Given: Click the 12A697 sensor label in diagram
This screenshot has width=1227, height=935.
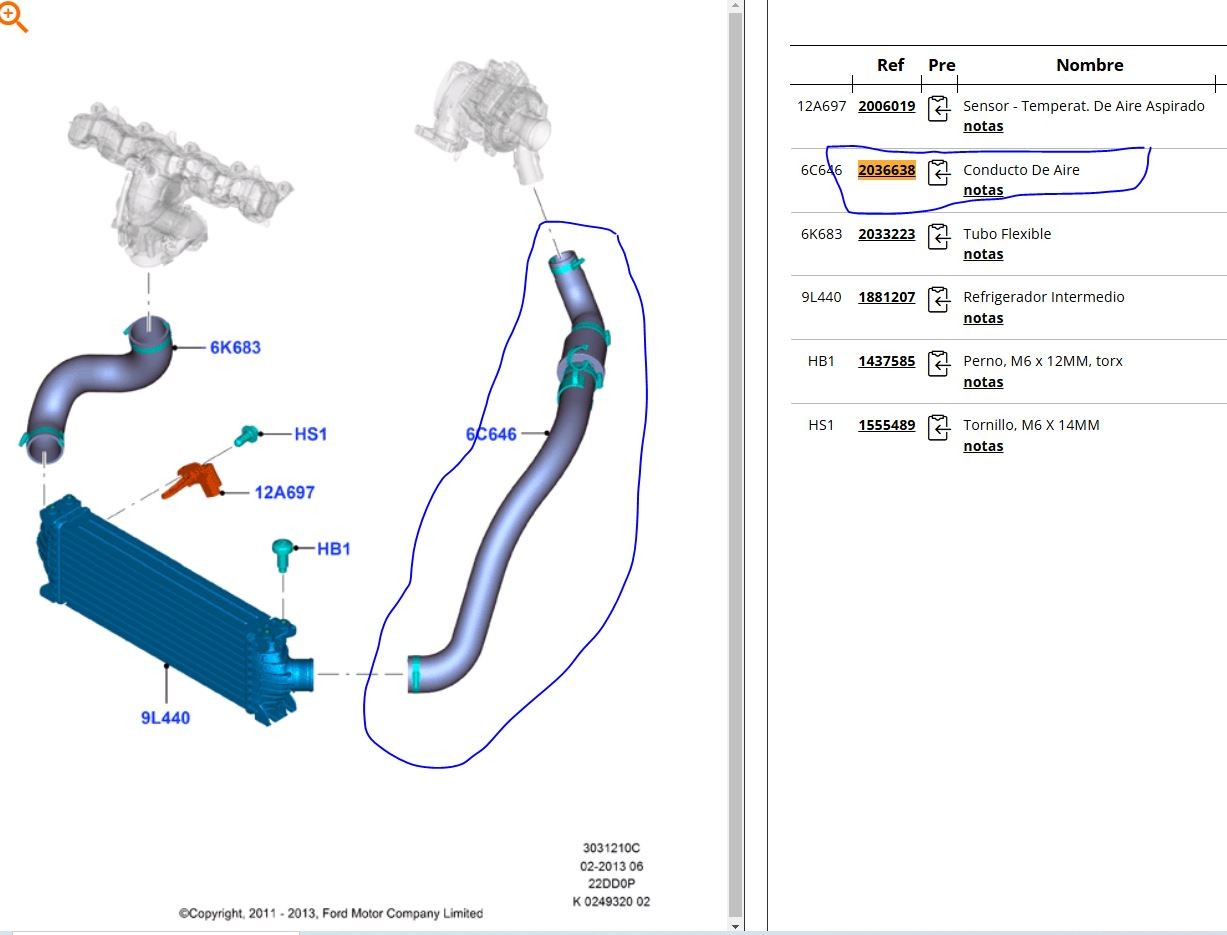Looking at the screenshot, I should tap(284, 492).
